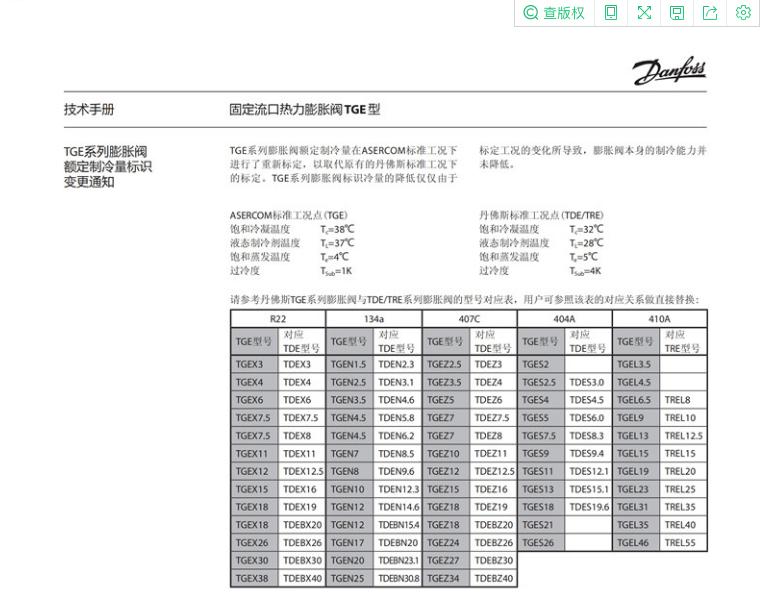Click the 对应 TRE型号 header under 410A
The image size is (770, 605).
tap(683, 341)
